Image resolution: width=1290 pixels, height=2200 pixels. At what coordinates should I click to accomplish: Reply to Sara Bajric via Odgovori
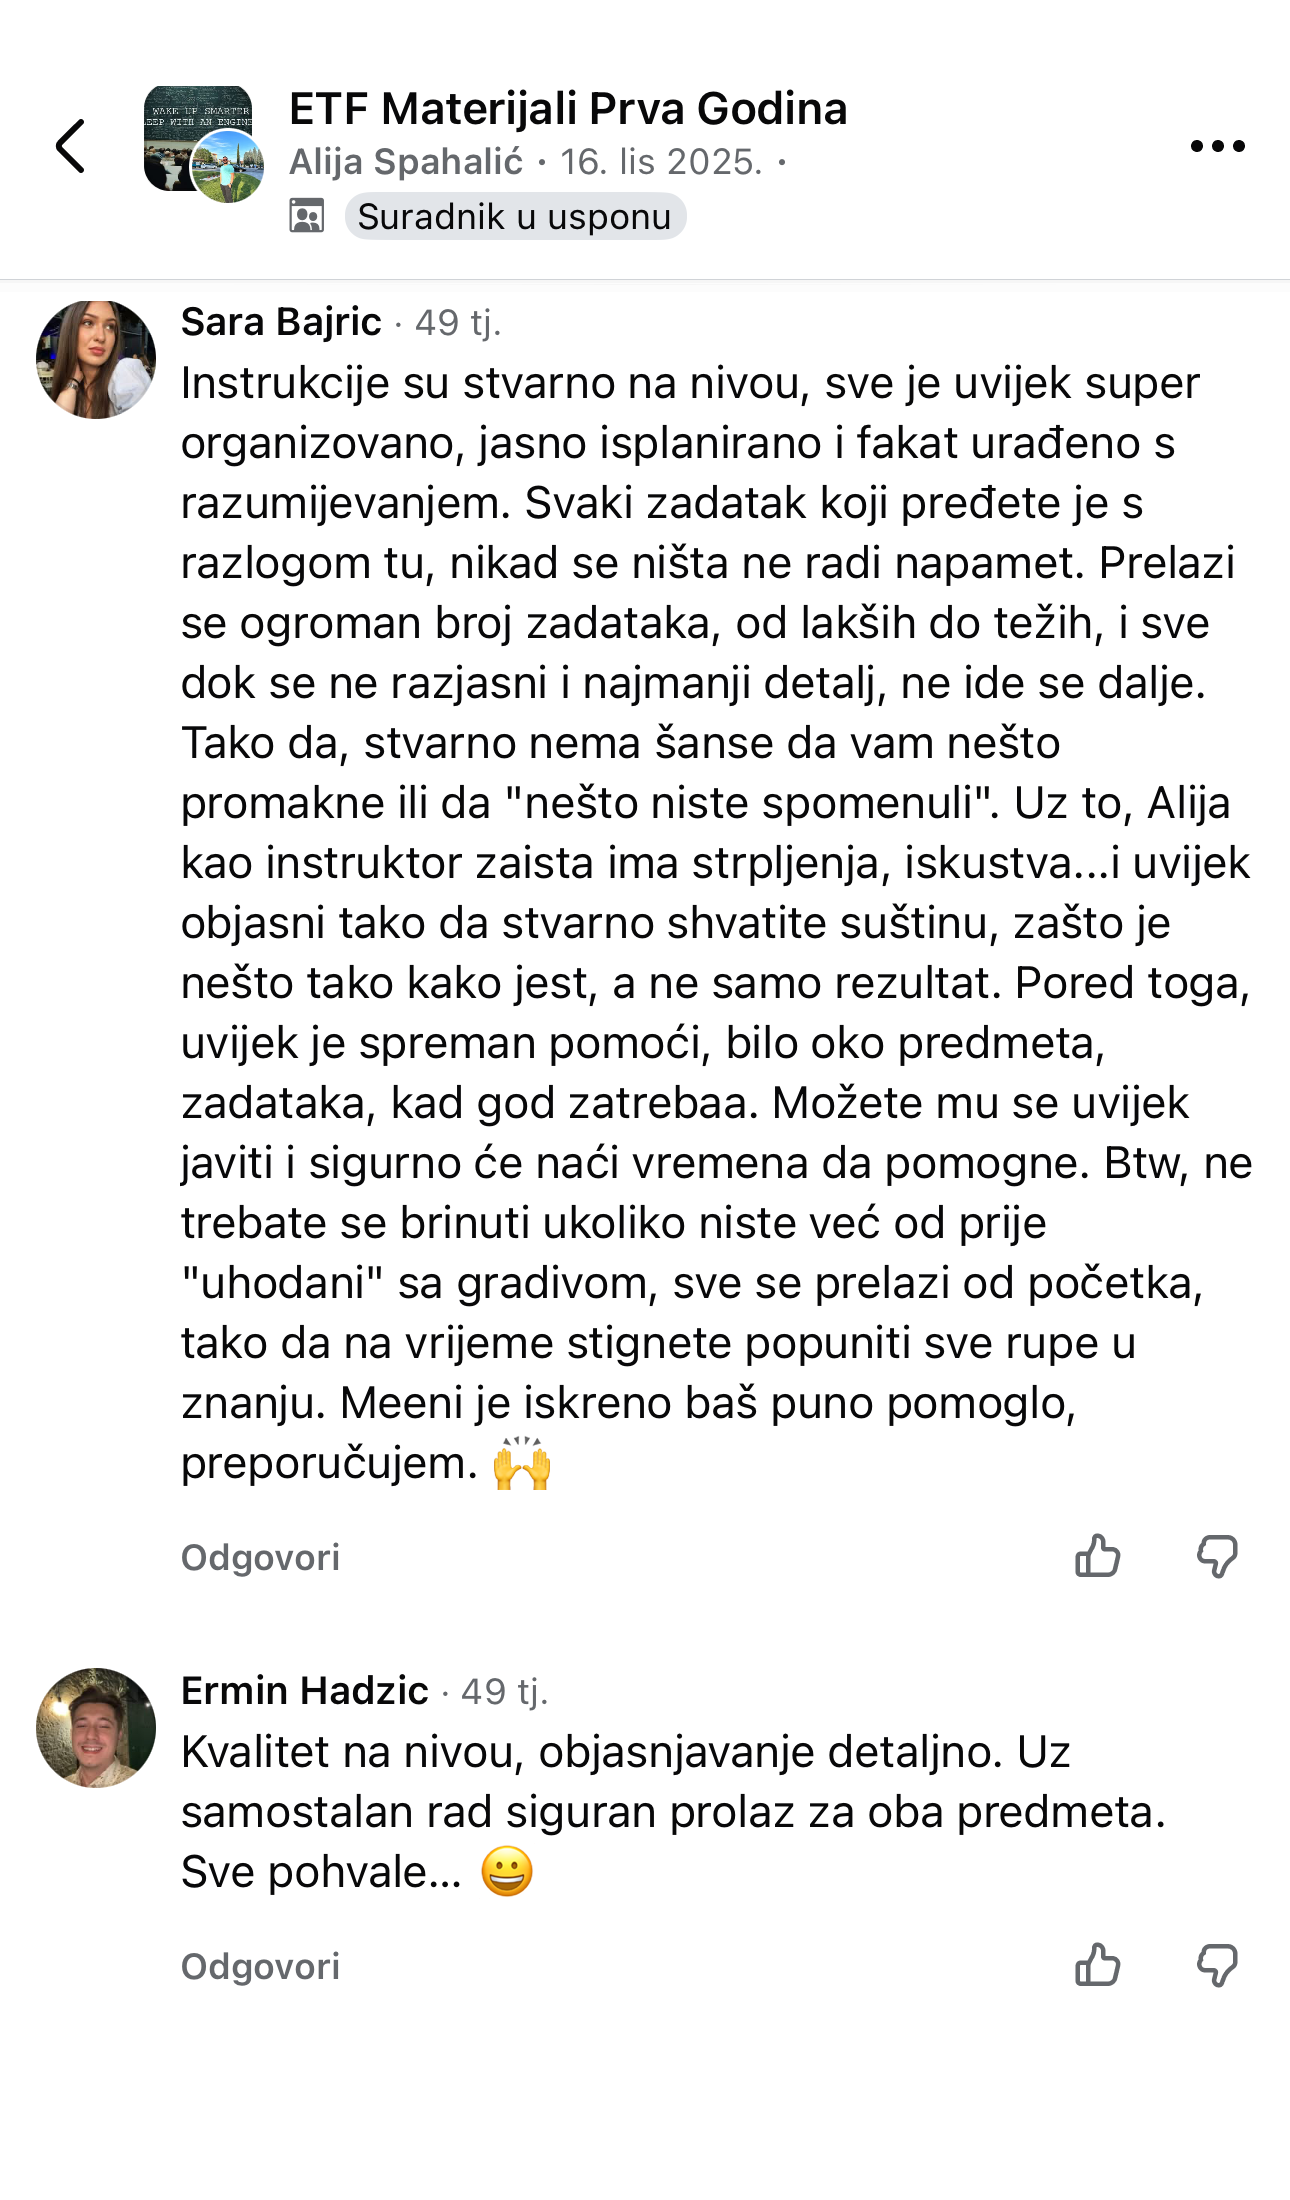coord(261,1558)
